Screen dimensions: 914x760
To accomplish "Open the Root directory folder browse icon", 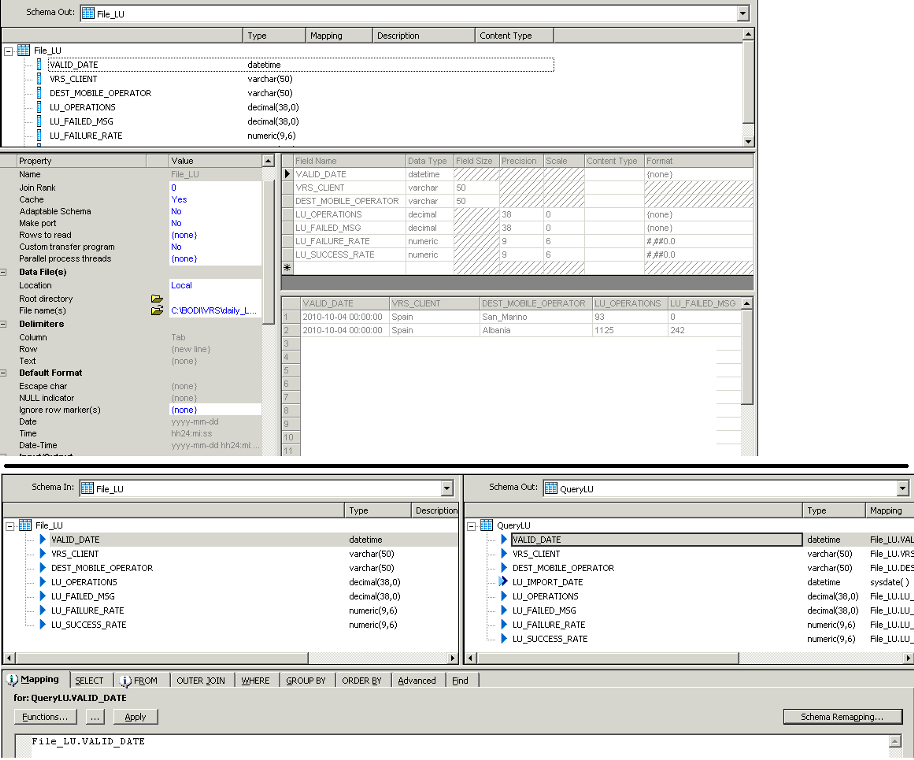I will [x=156, y=299].
